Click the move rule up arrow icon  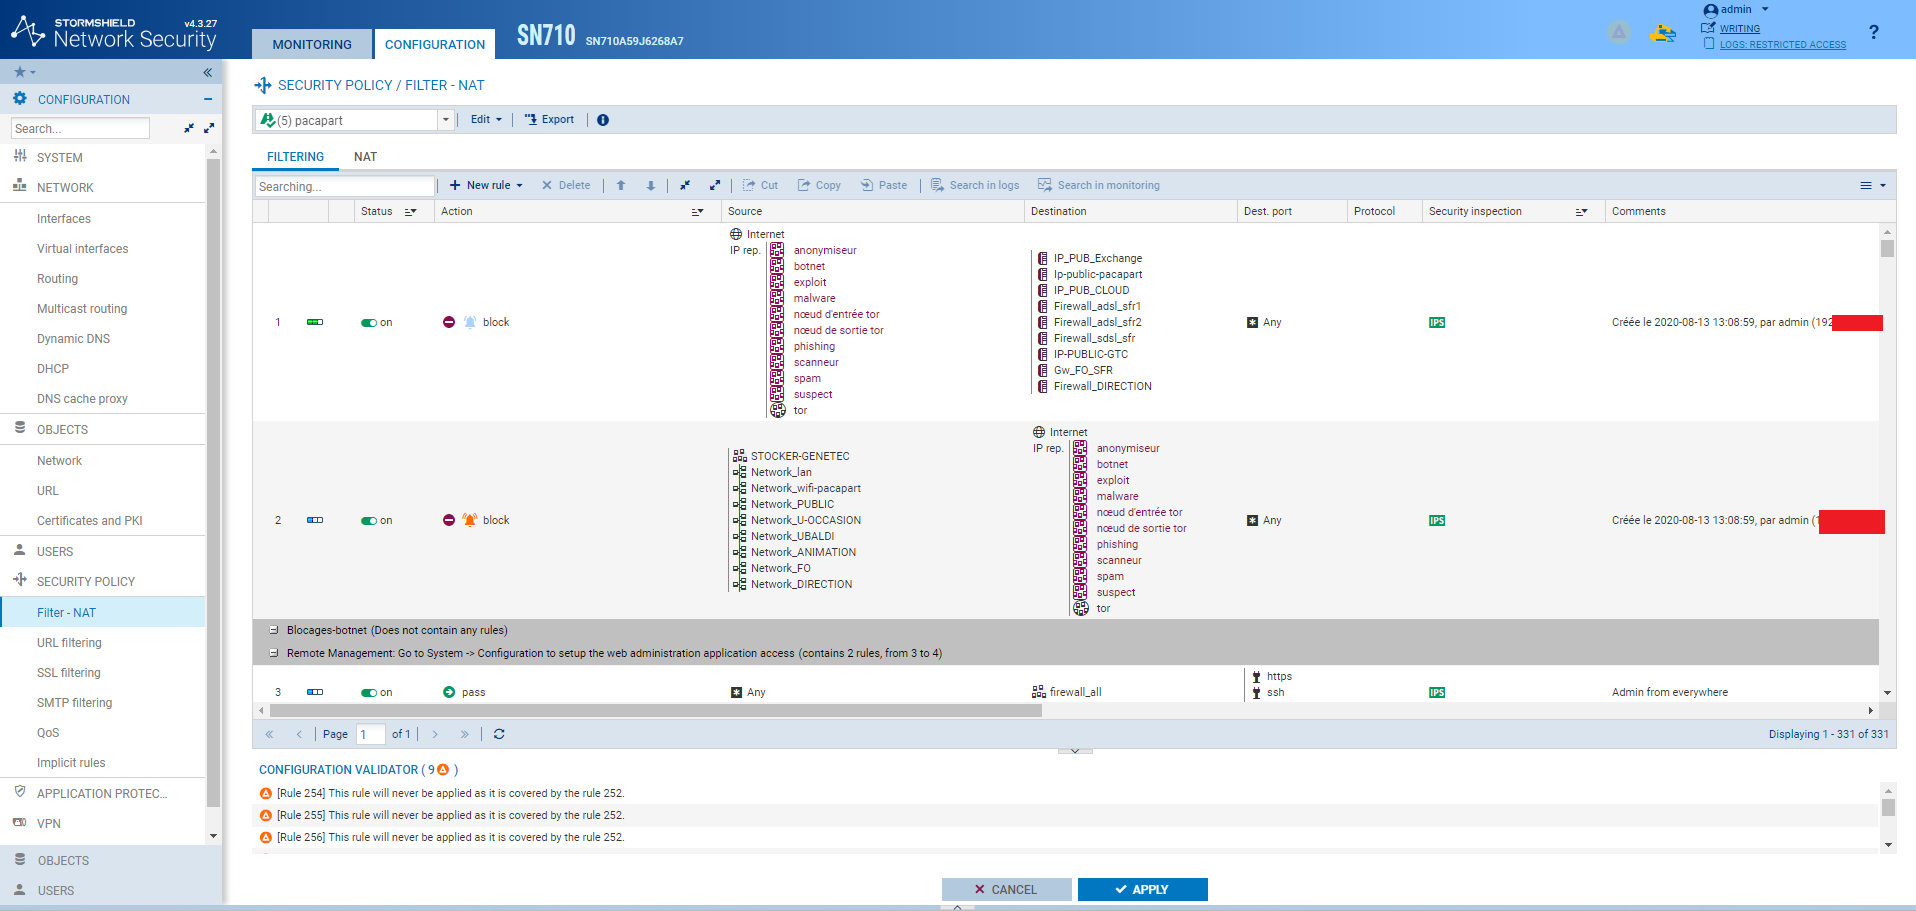click(621, 185)
